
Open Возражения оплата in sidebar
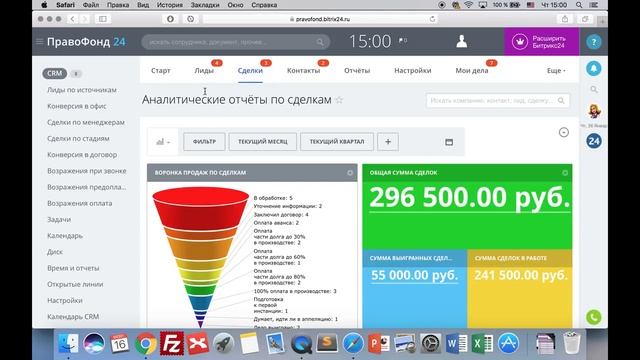(x=80, y=203)
